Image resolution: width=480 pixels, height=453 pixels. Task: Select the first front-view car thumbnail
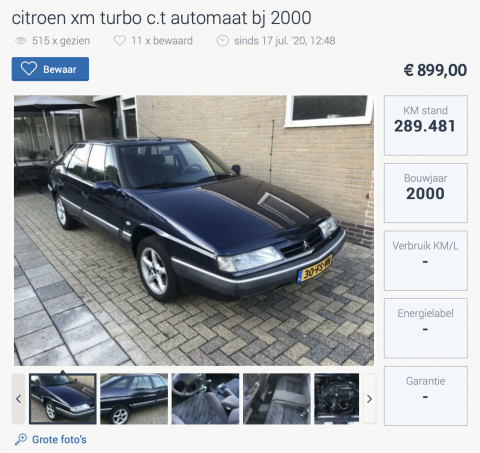coord(63,399)
